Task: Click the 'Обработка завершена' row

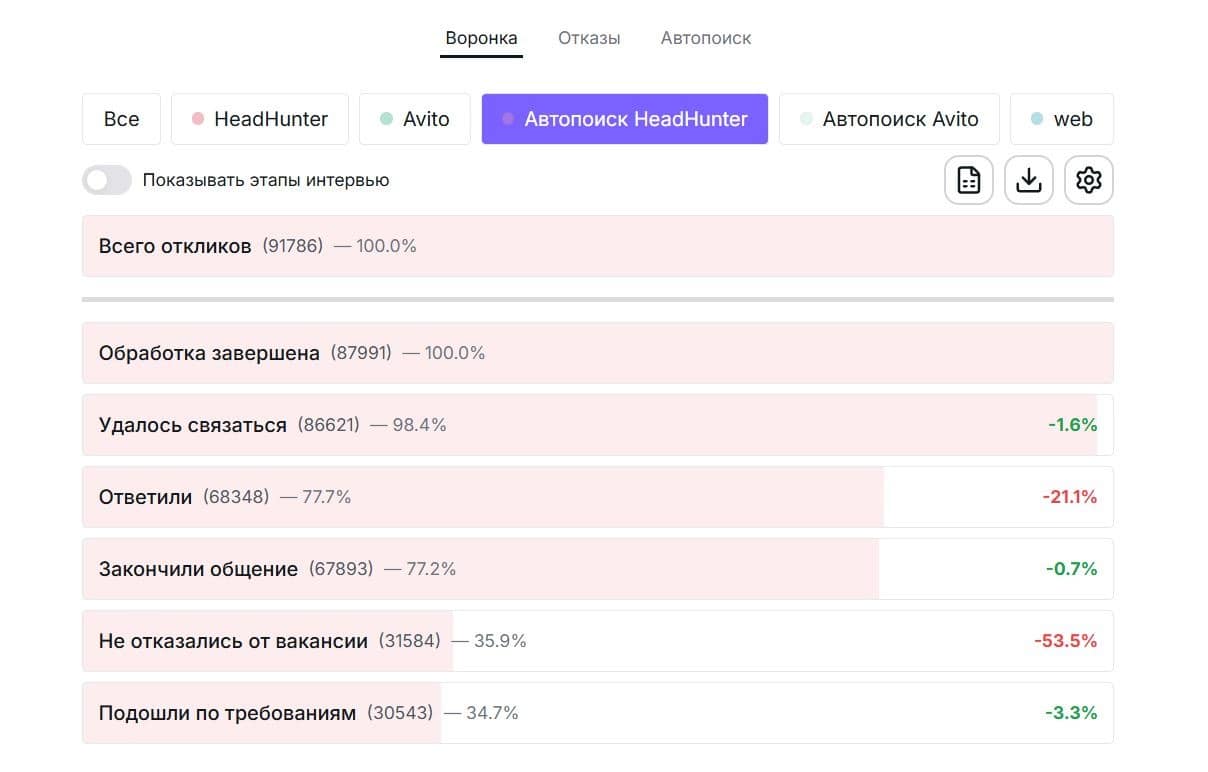Action: tap(598, 353)
